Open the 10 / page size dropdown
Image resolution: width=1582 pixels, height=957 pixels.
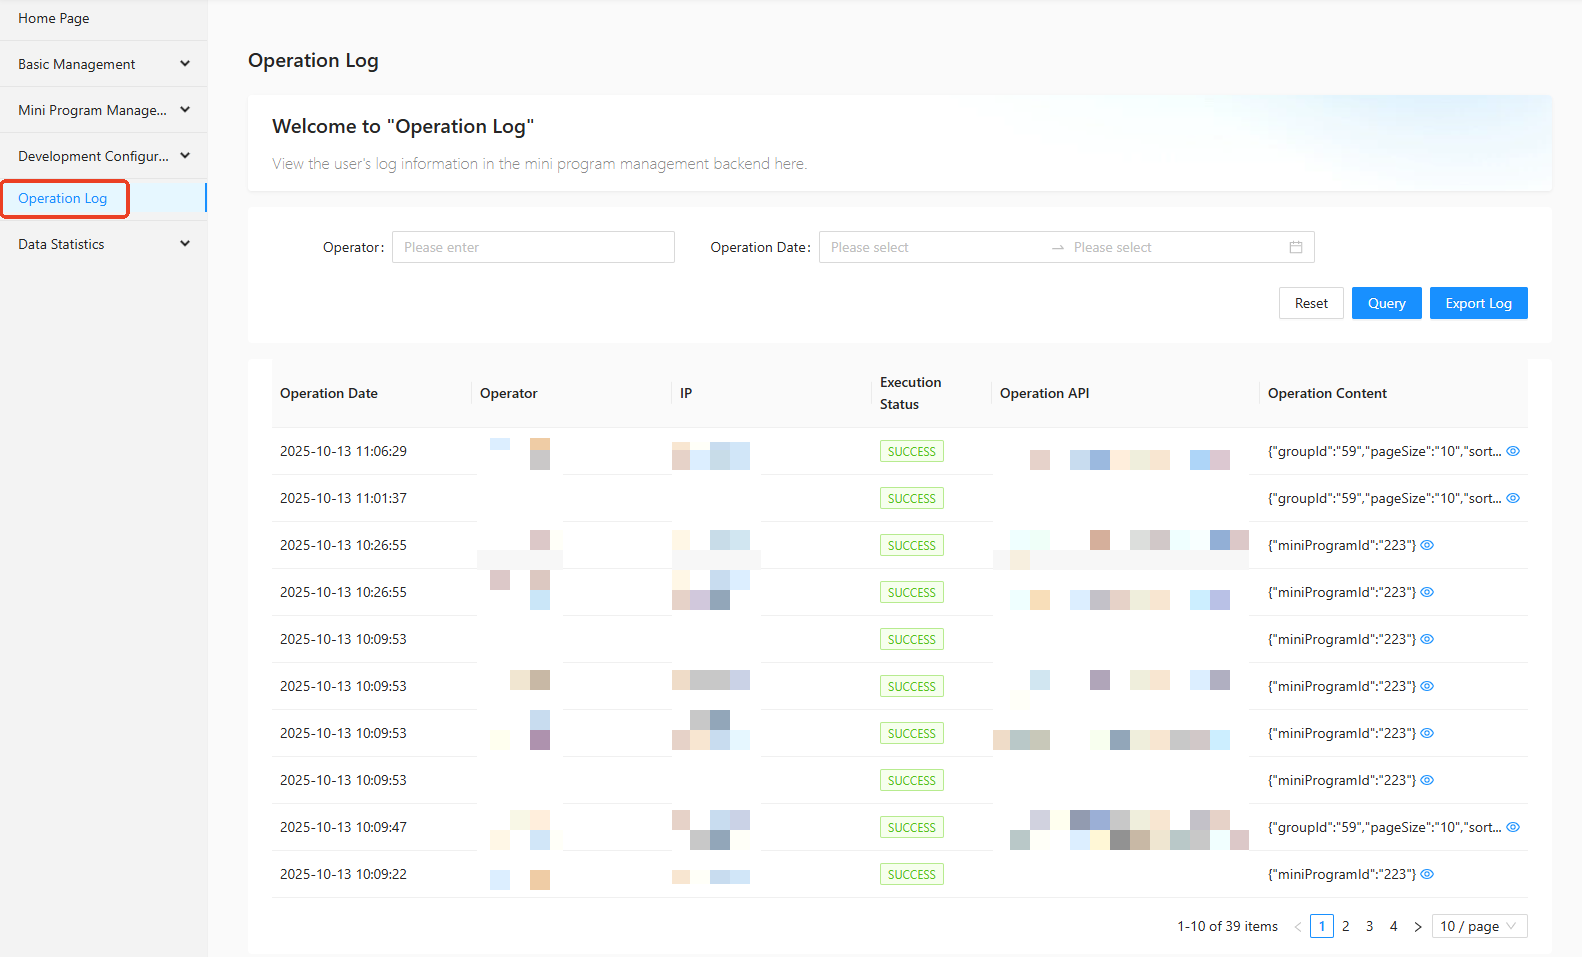pyautogui.click(x=1480, y=927)
